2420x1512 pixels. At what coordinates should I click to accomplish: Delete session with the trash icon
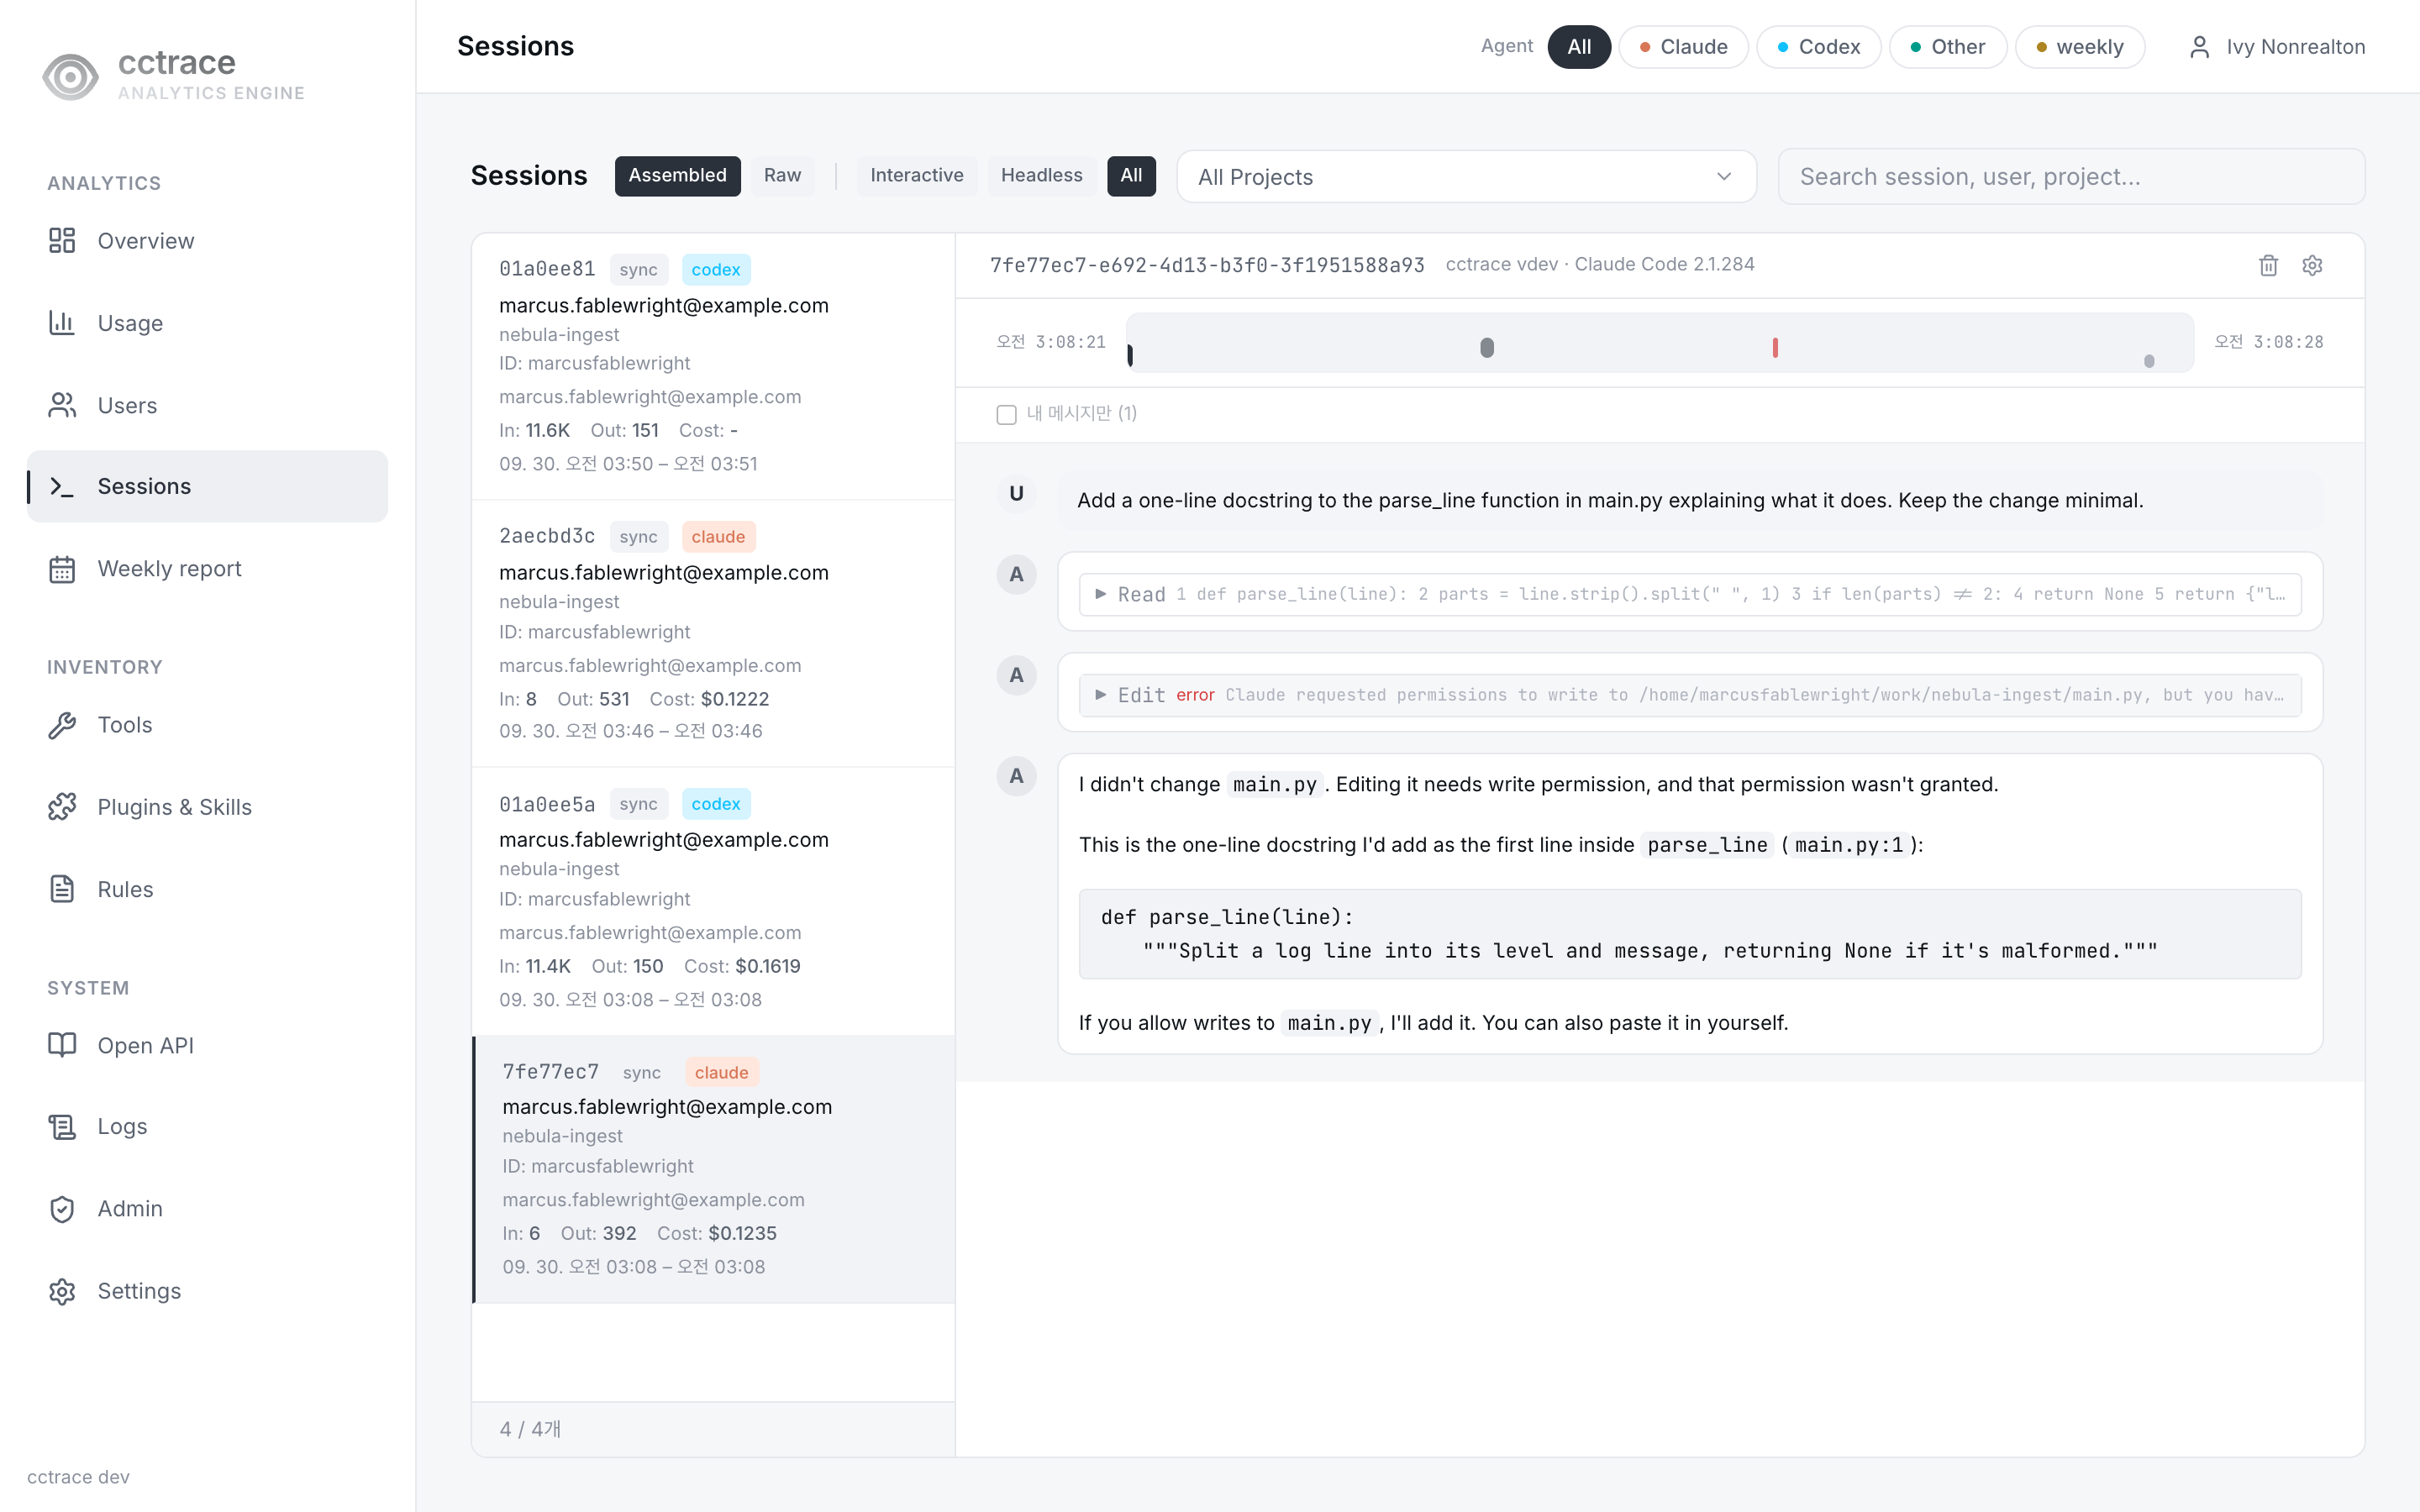pos(2268,265)
